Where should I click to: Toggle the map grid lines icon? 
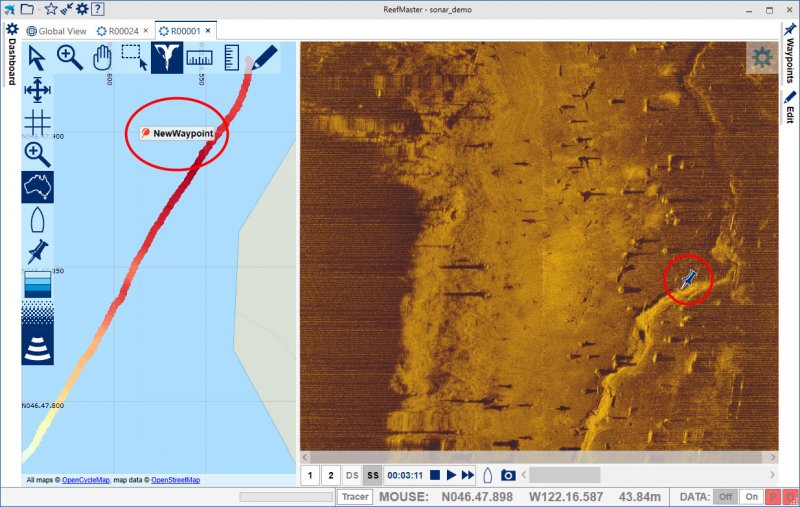(x=37, y=122)
